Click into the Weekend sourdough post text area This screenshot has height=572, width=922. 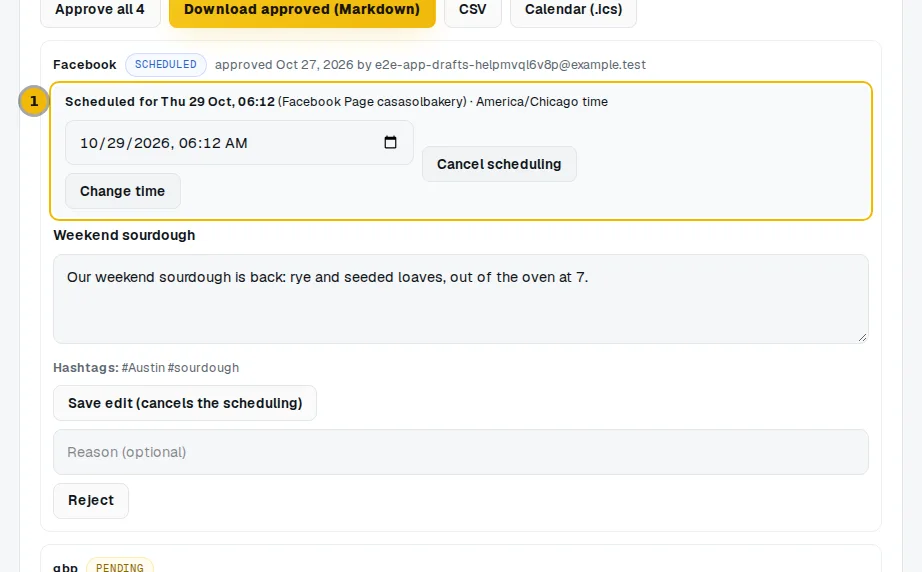[x=460, y=299]
